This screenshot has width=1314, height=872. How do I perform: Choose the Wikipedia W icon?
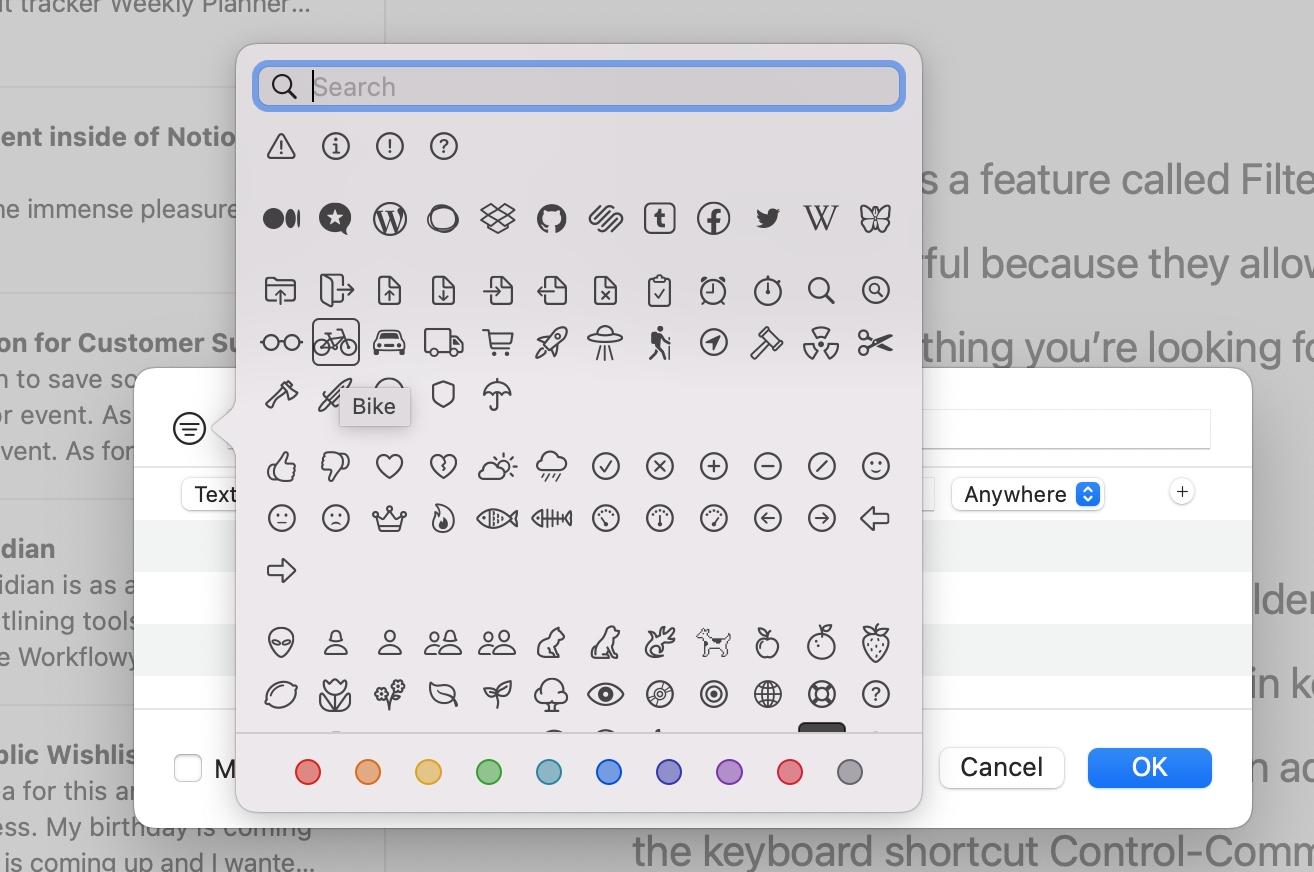click(x=821, y=218)
